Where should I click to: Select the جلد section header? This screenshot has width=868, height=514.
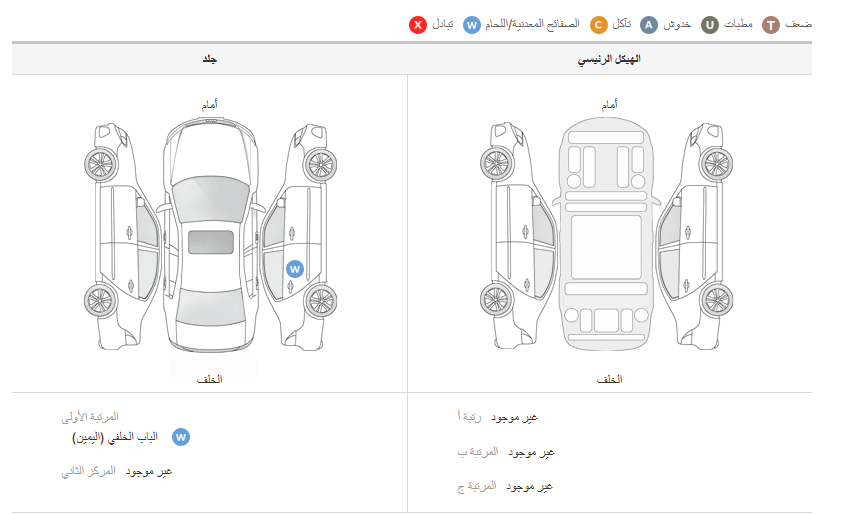(210, 60)
